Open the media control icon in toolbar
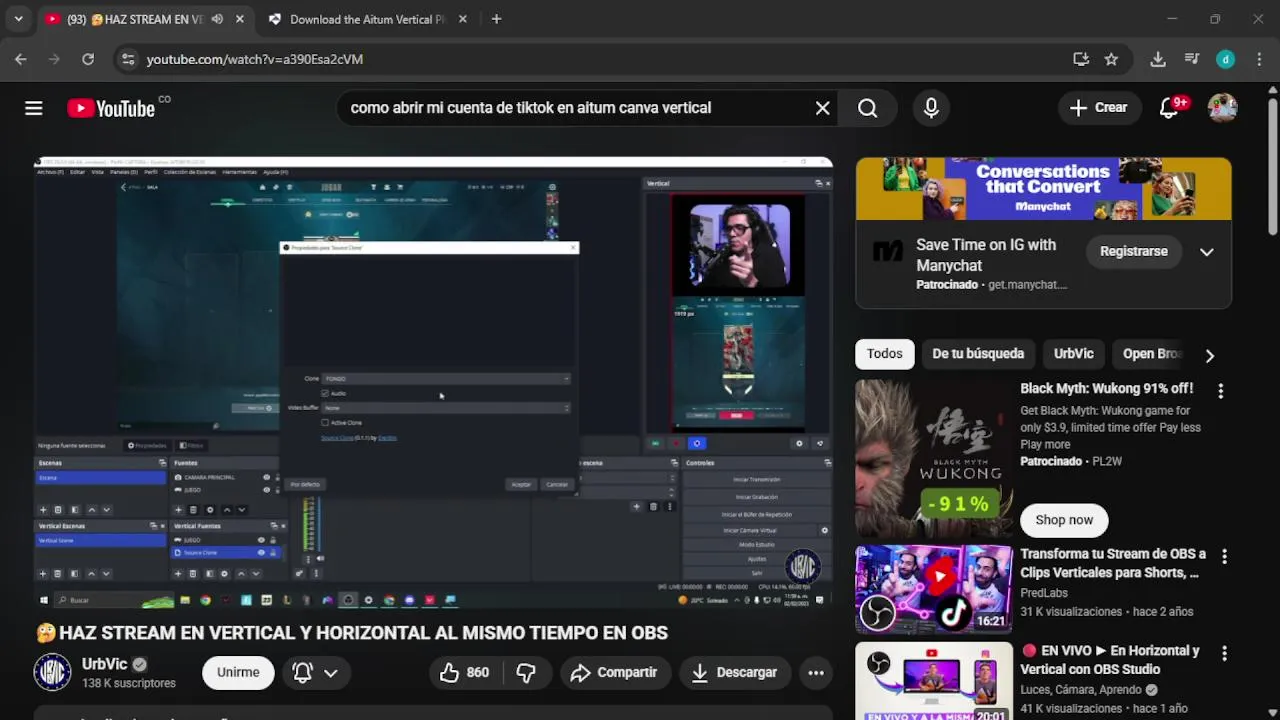This screenshot has height=720, width=1280. pyautogui.click(x=1192, y=59)
